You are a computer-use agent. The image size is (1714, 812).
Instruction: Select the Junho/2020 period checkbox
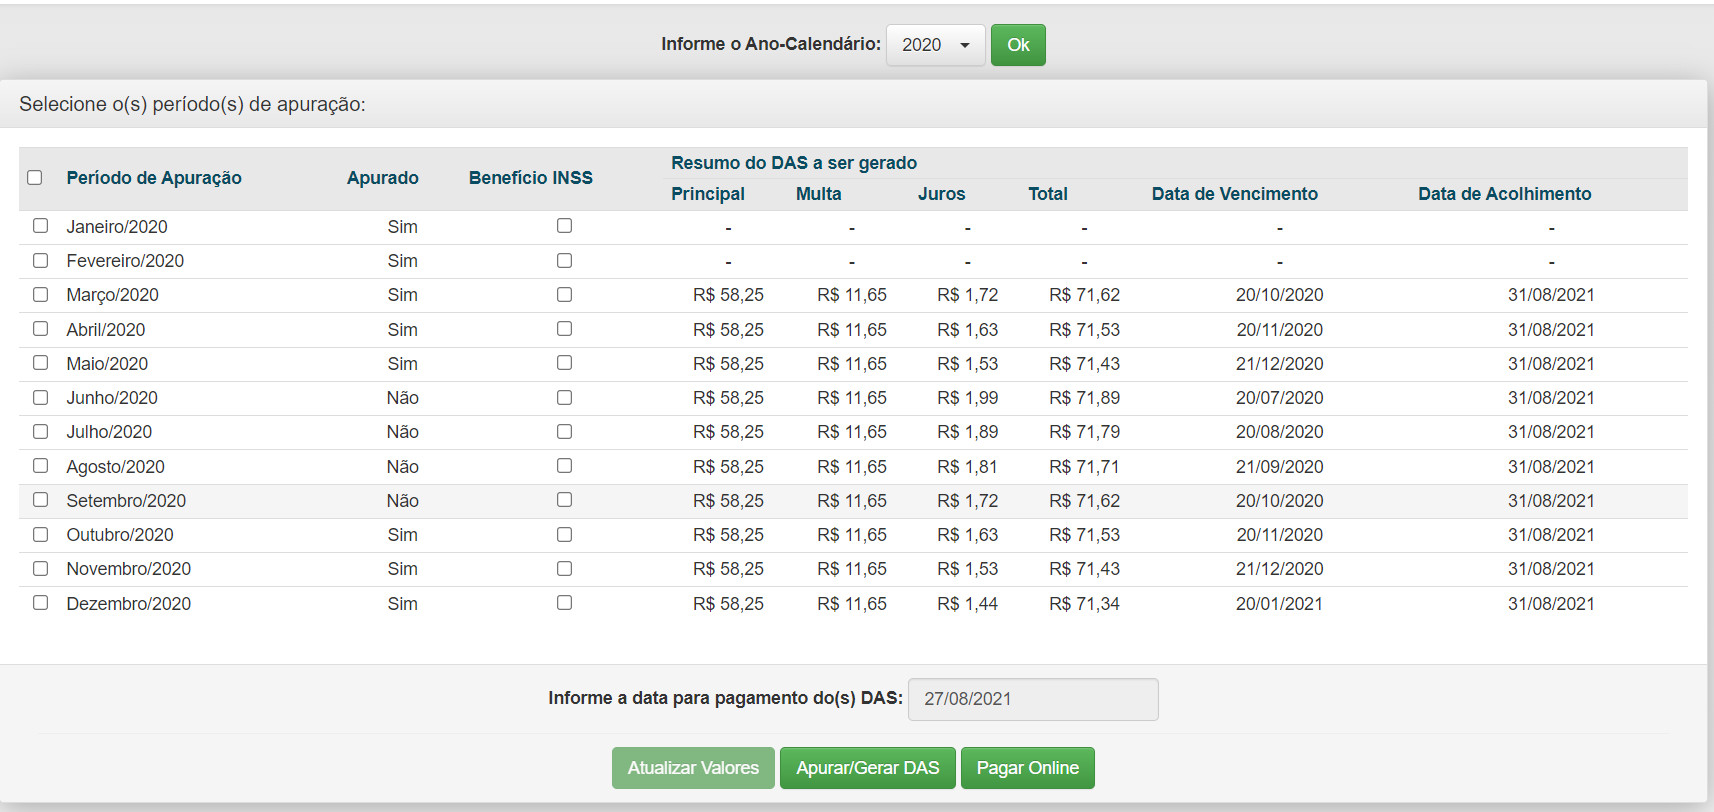pyautogui.click(x=41, y=398)
